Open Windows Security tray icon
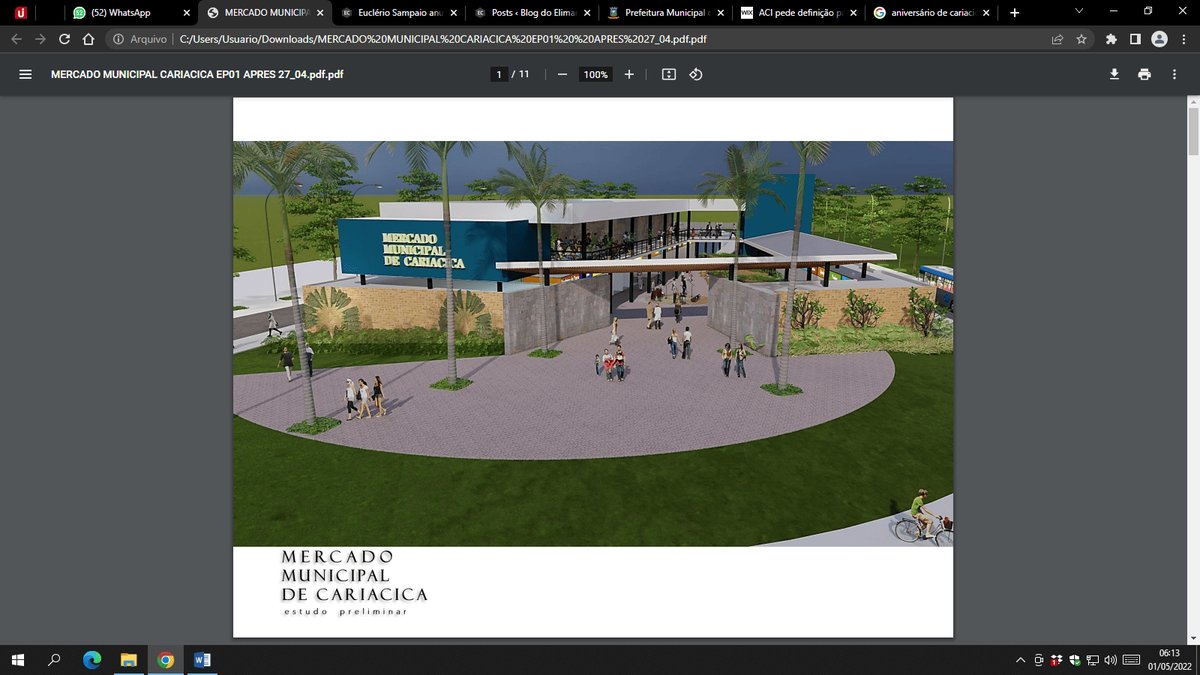1200x675 pixels. click(1073, 660)
